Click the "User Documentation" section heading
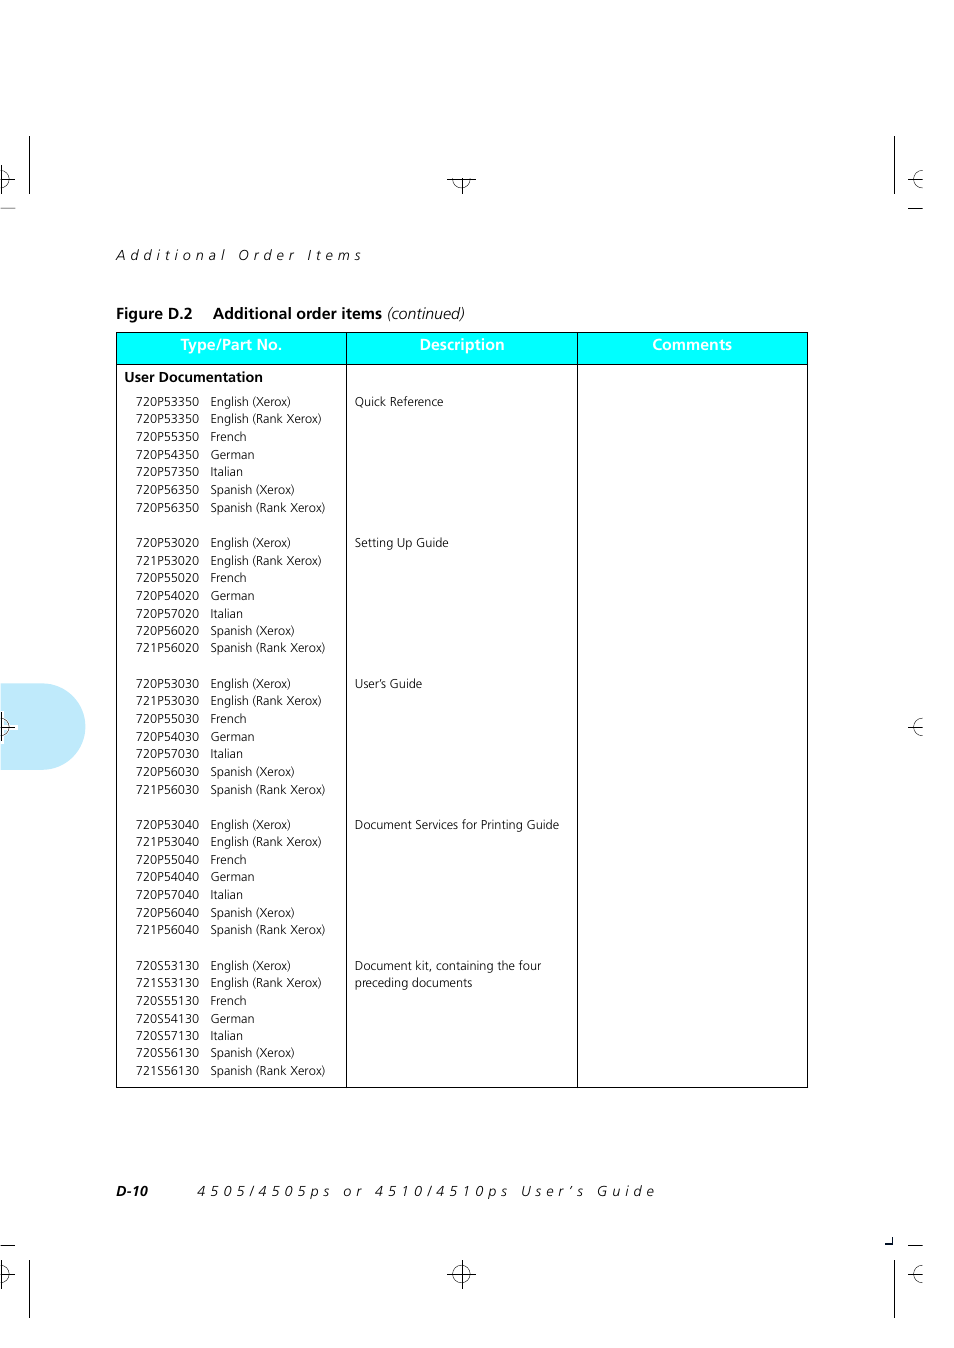This screenshot has width=954, height=1348. (193, 377)
